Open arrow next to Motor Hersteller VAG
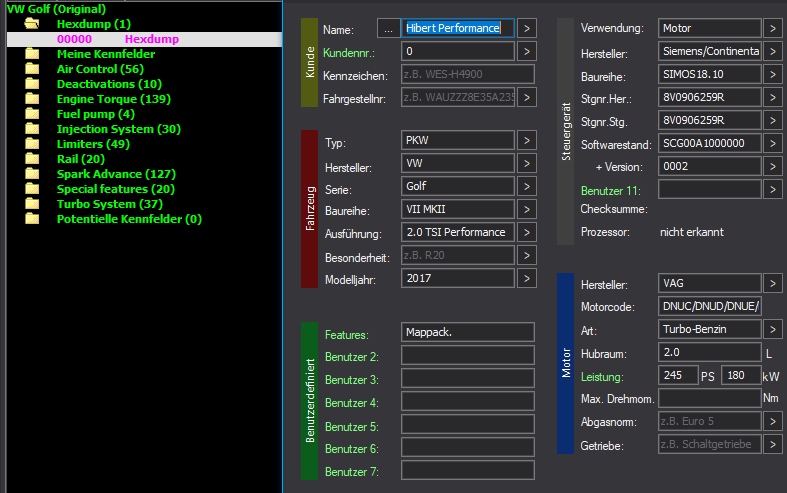 [773, 284]
